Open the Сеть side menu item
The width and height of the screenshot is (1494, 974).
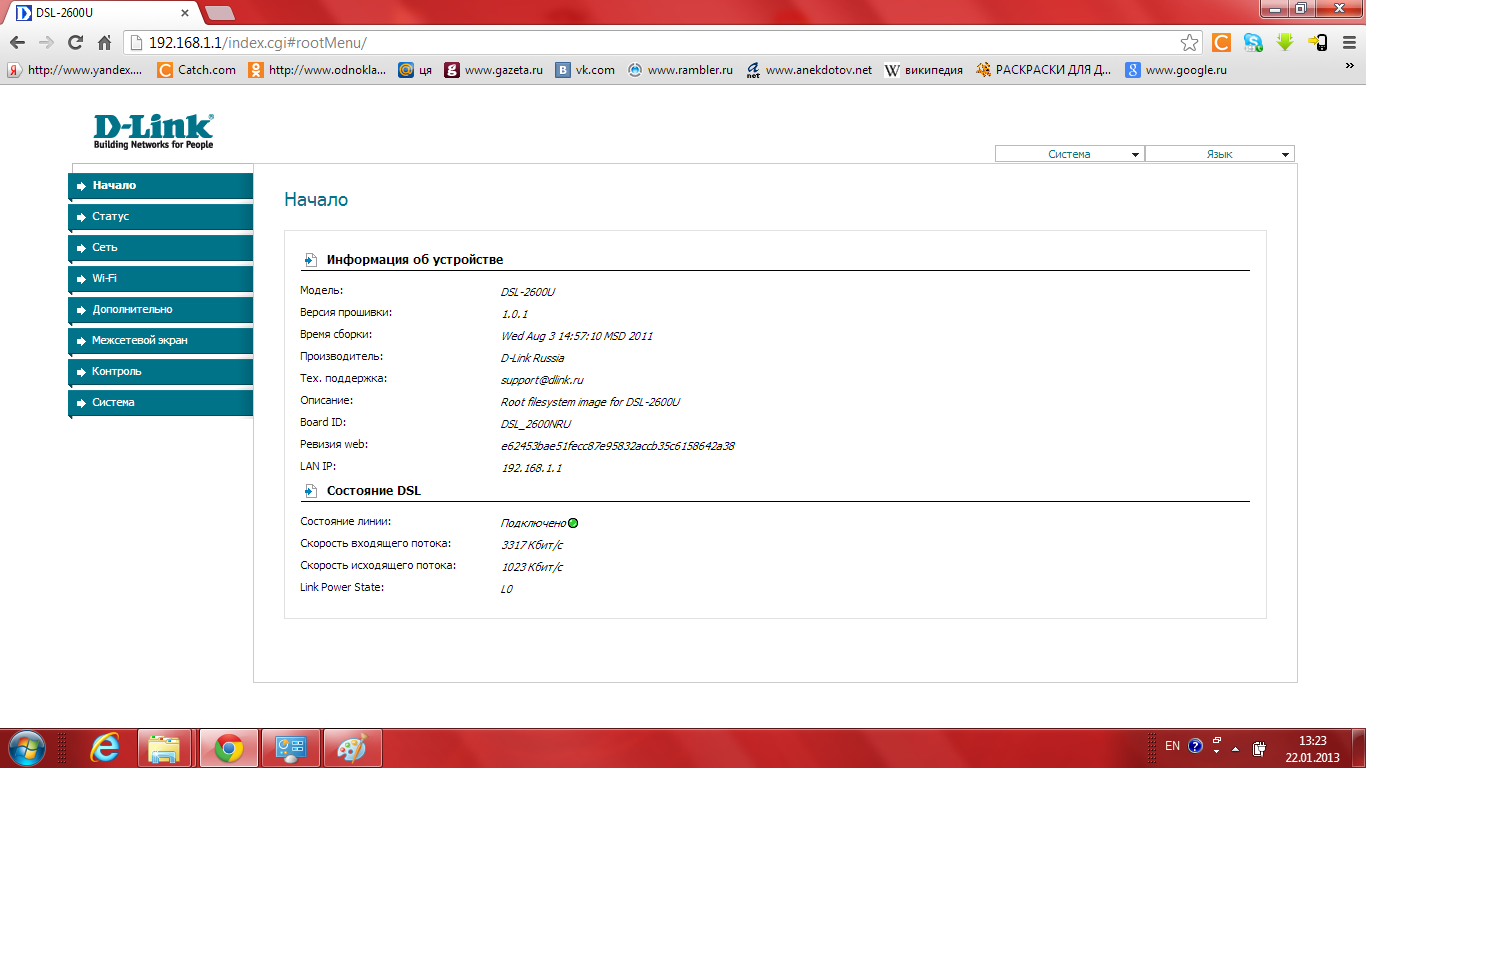(160, 248)
